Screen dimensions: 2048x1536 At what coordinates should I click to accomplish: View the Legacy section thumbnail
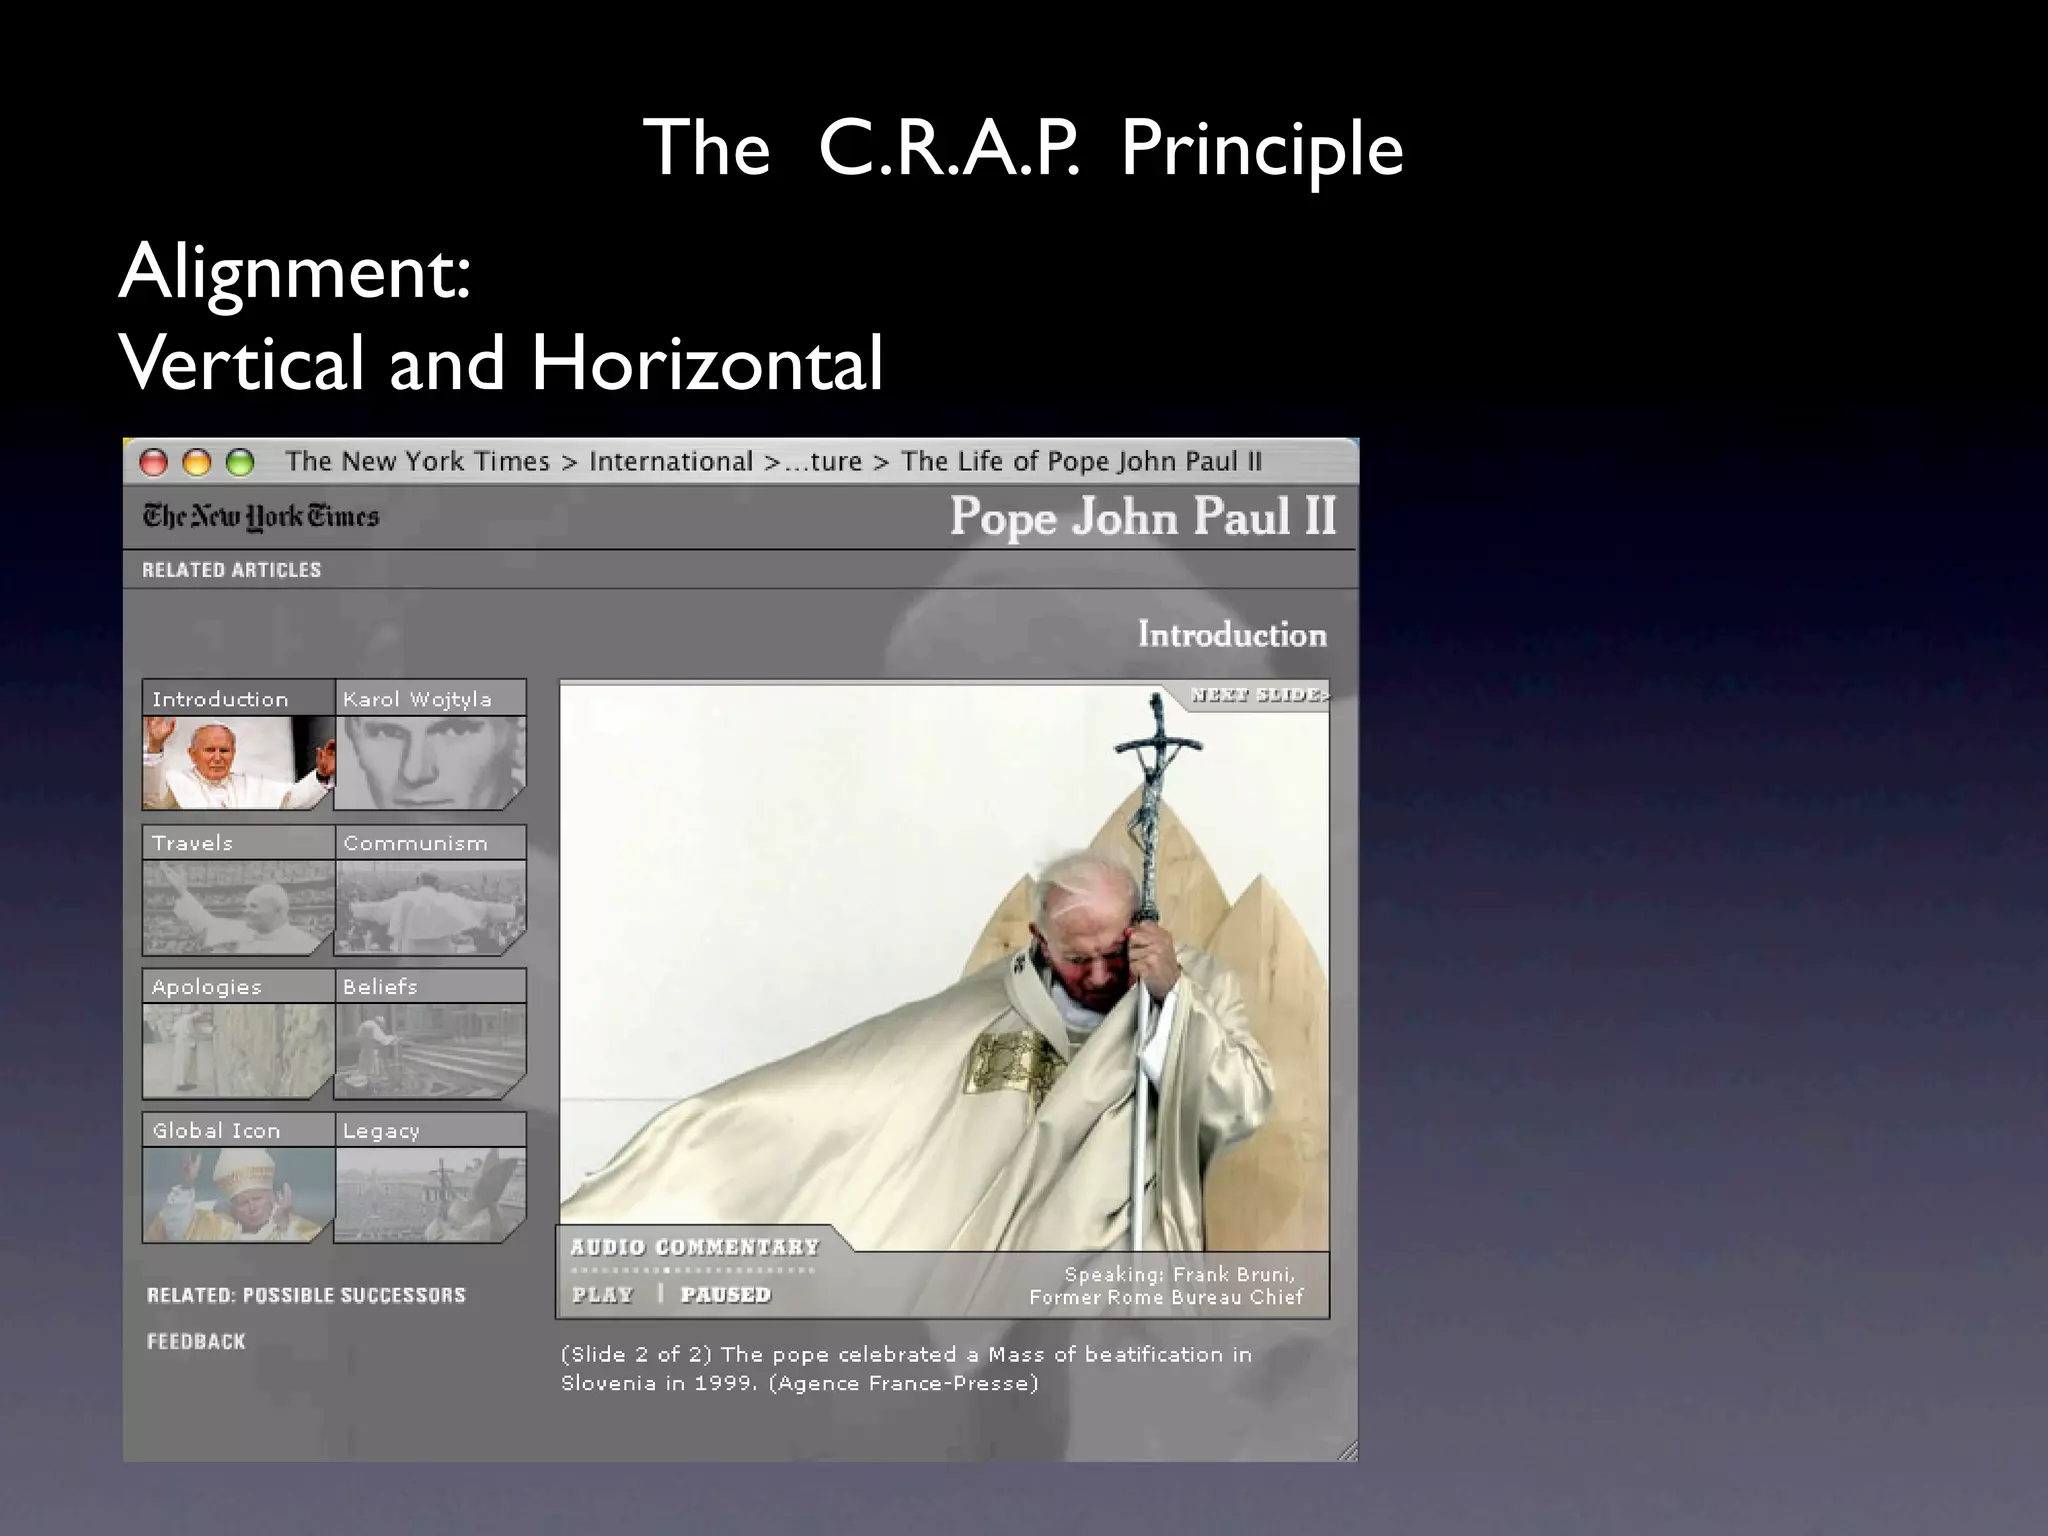[x=430, y=1195]
